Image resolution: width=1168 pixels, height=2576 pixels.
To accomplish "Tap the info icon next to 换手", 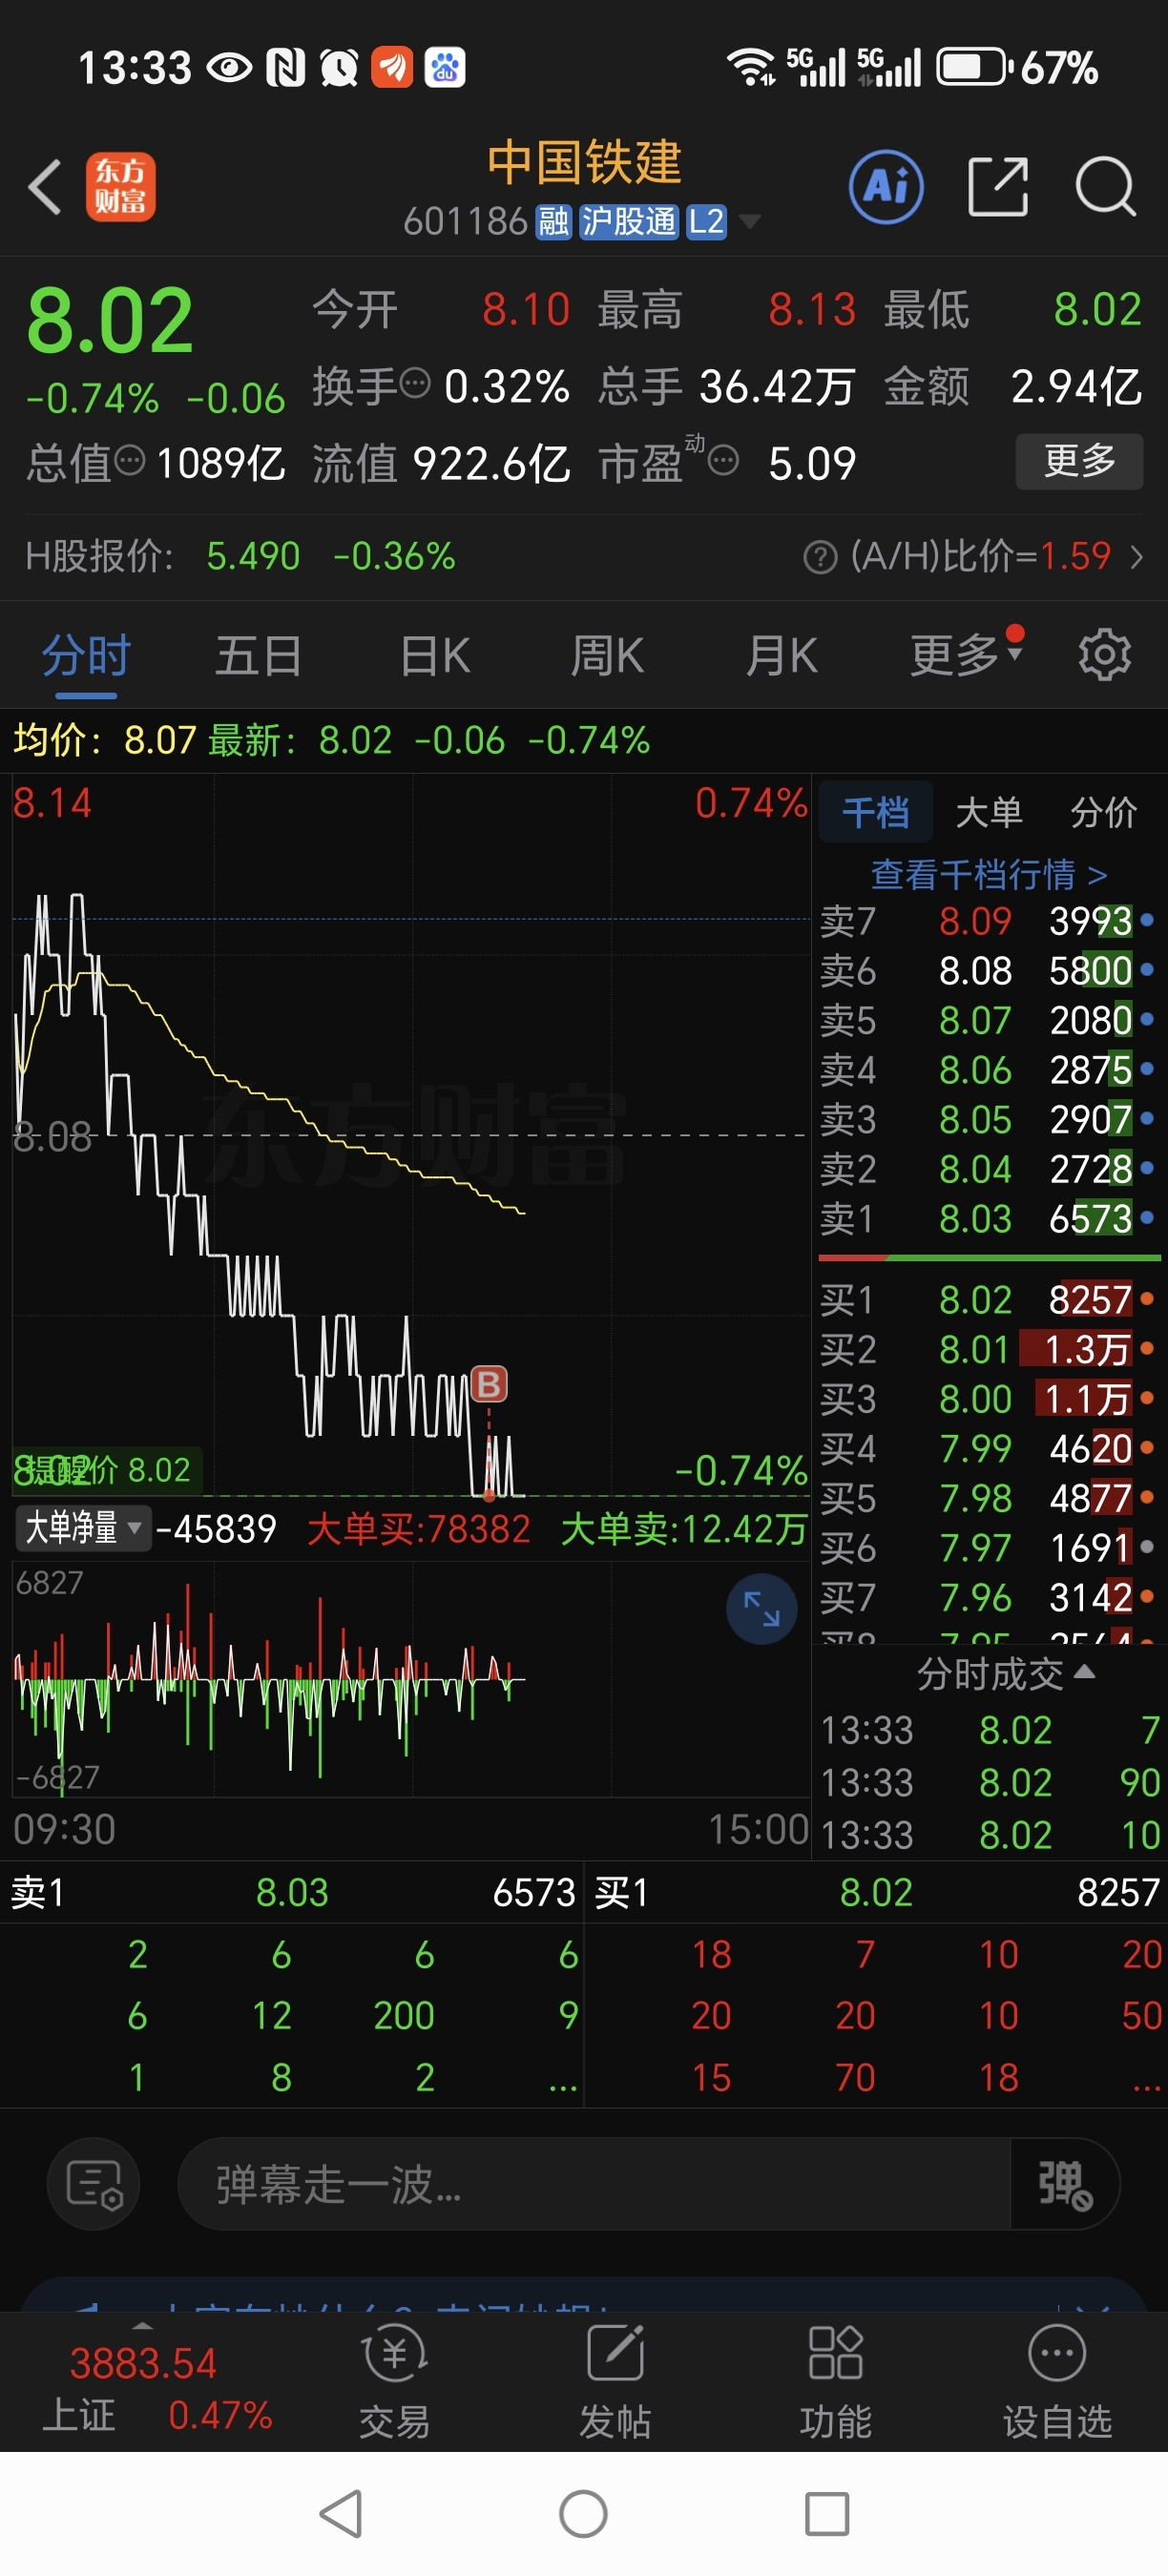I will [415, 382].
